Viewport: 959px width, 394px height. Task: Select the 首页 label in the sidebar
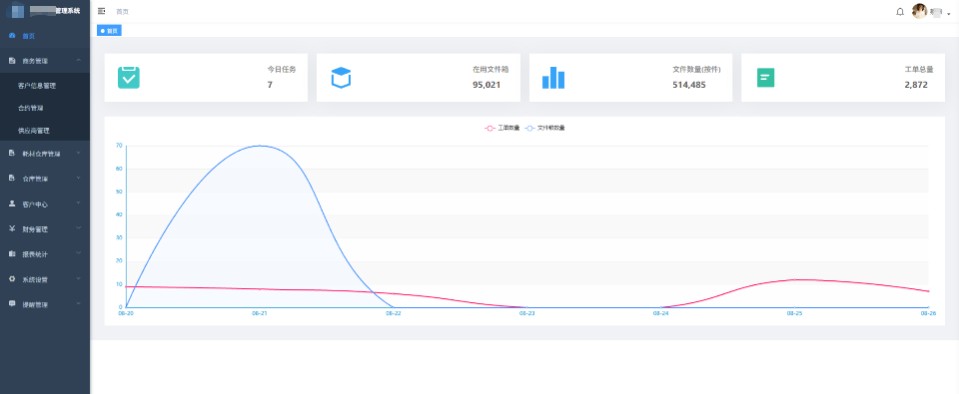click(29, 36)
